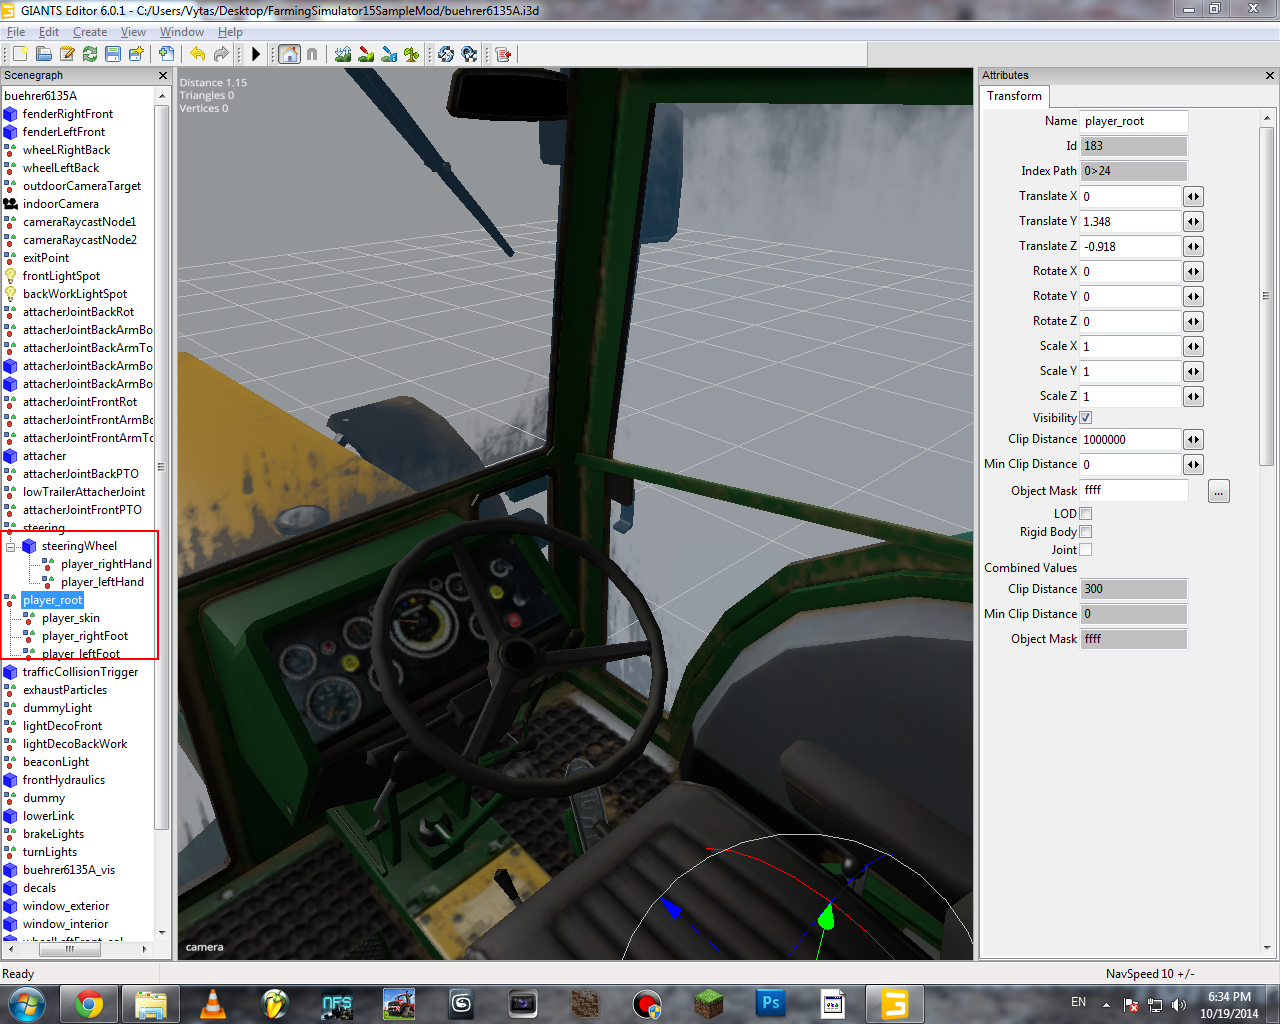Click the Save (floppy disk) toolbar icon
Image resolution: width=1280 pixels, height=1024 pixels.
pyautogui.click(x=113, y=54)
